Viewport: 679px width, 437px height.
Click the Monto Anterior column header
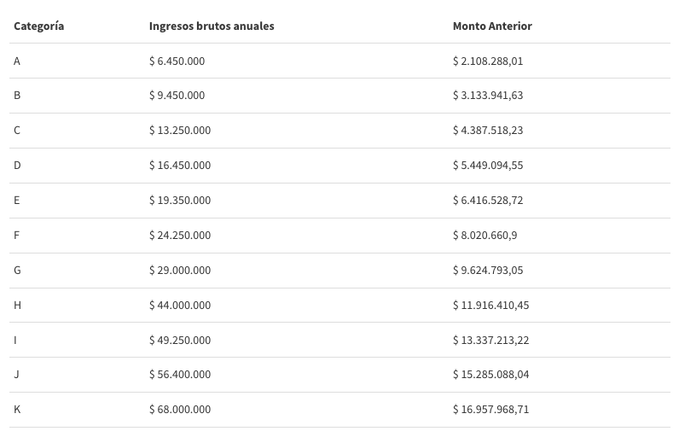click(x=492, y=26)
